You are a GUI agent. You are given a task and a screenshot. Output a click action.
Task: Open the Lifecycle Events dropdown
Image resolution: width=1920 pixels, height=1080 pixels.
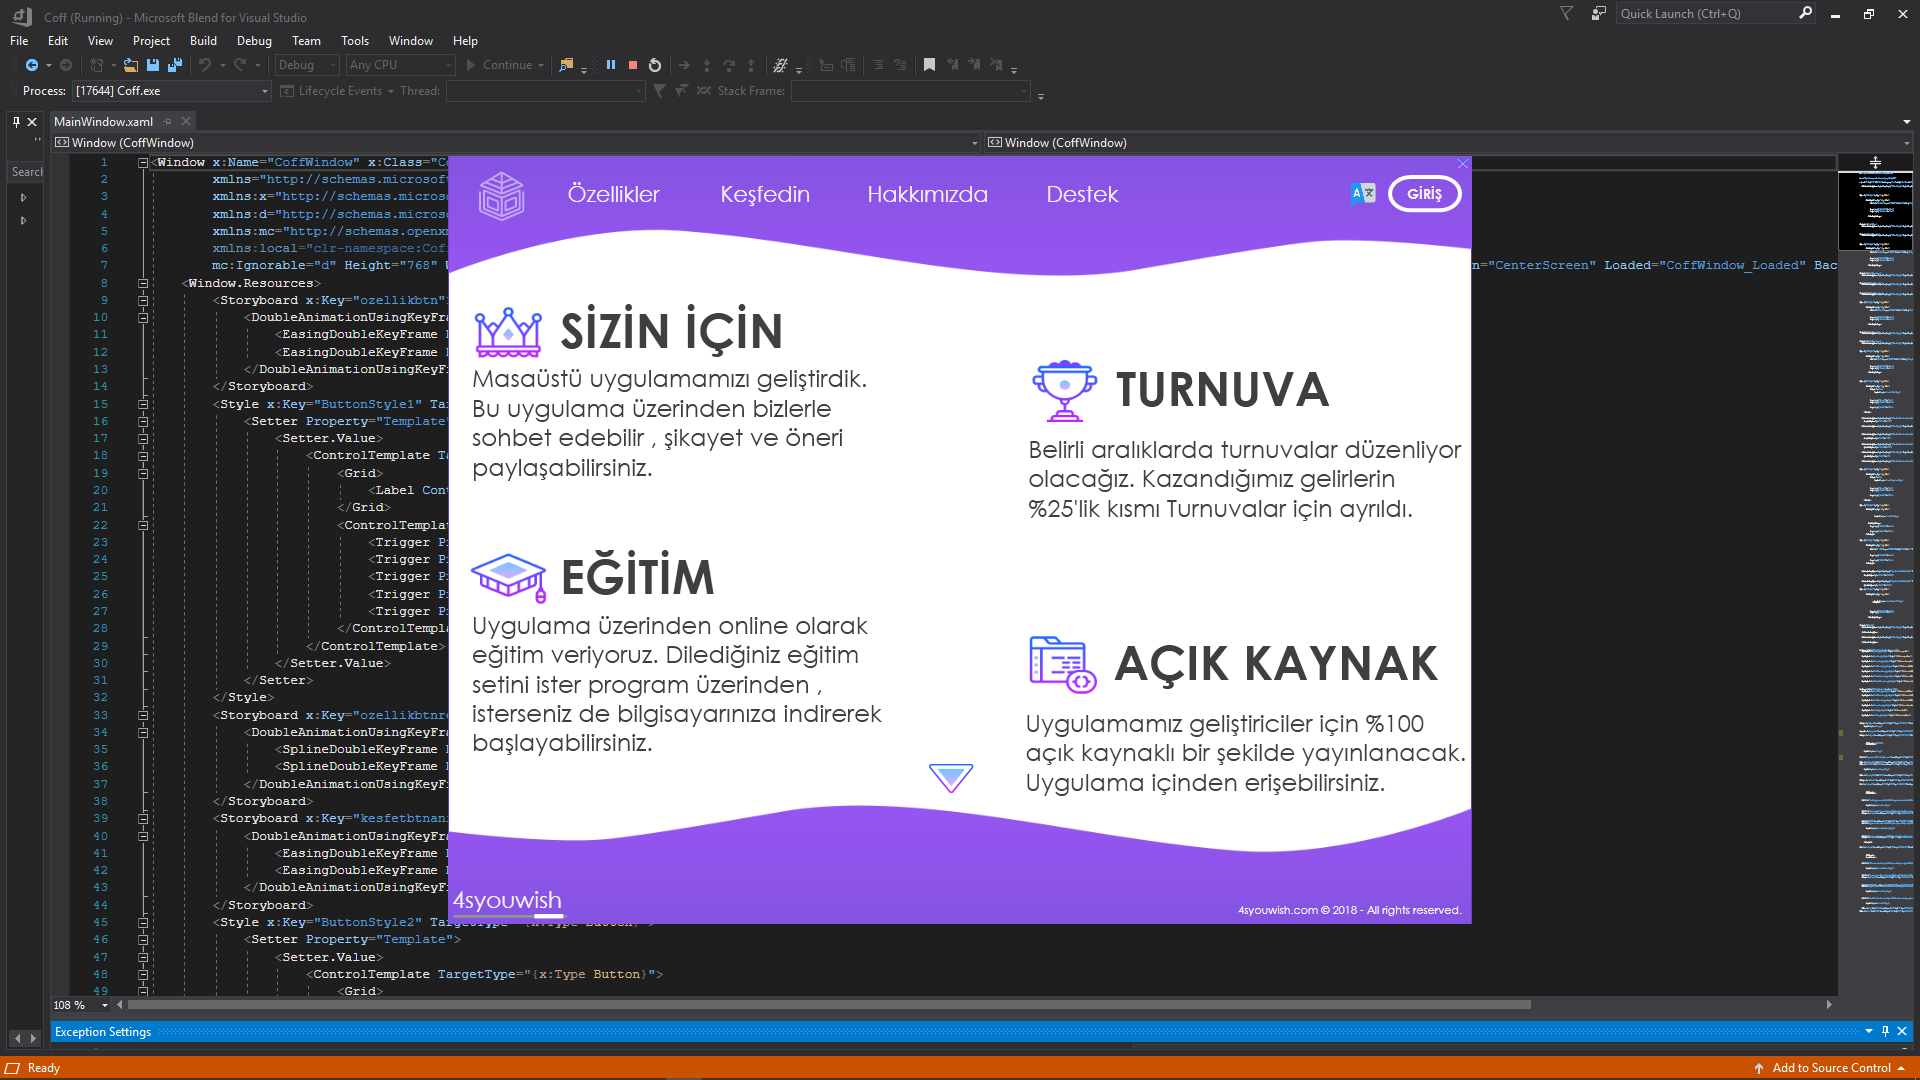pyautogui.click(x=338, y=91)
